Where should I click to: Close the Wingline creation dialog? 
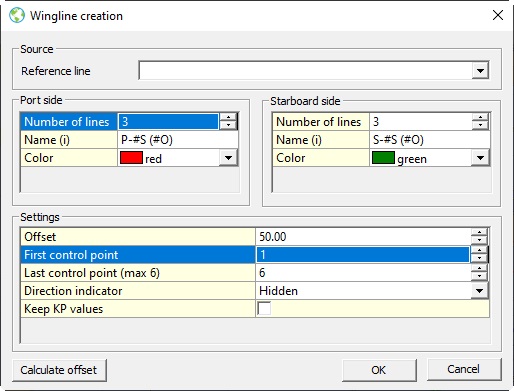[498, 15]
